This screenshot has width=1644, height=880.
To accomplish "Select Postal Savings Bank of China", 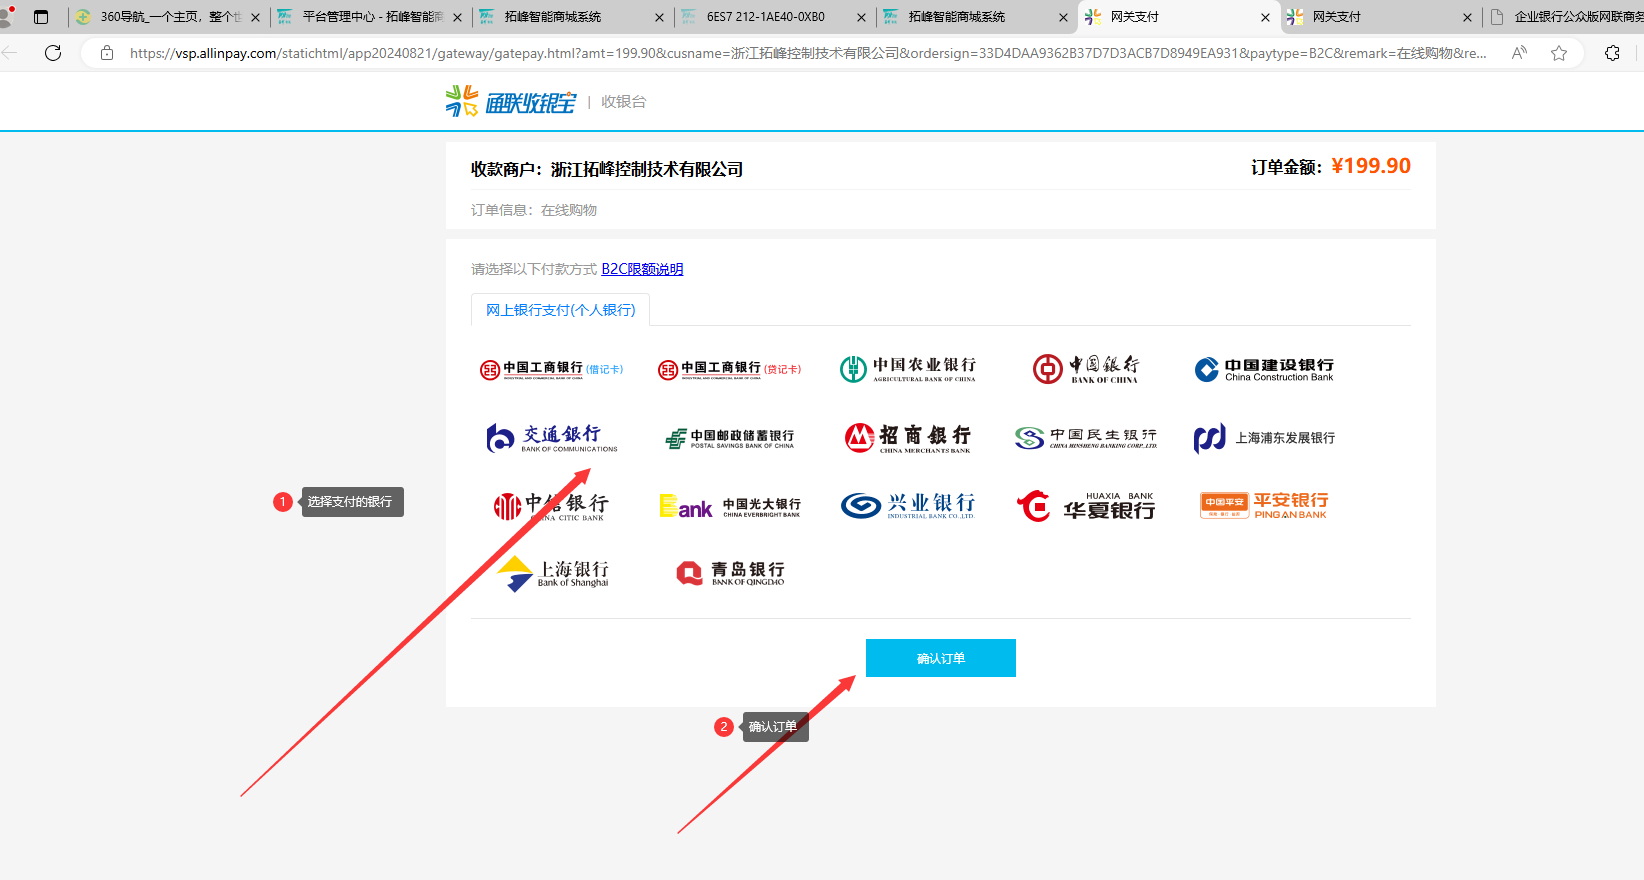I will [730, 439].
